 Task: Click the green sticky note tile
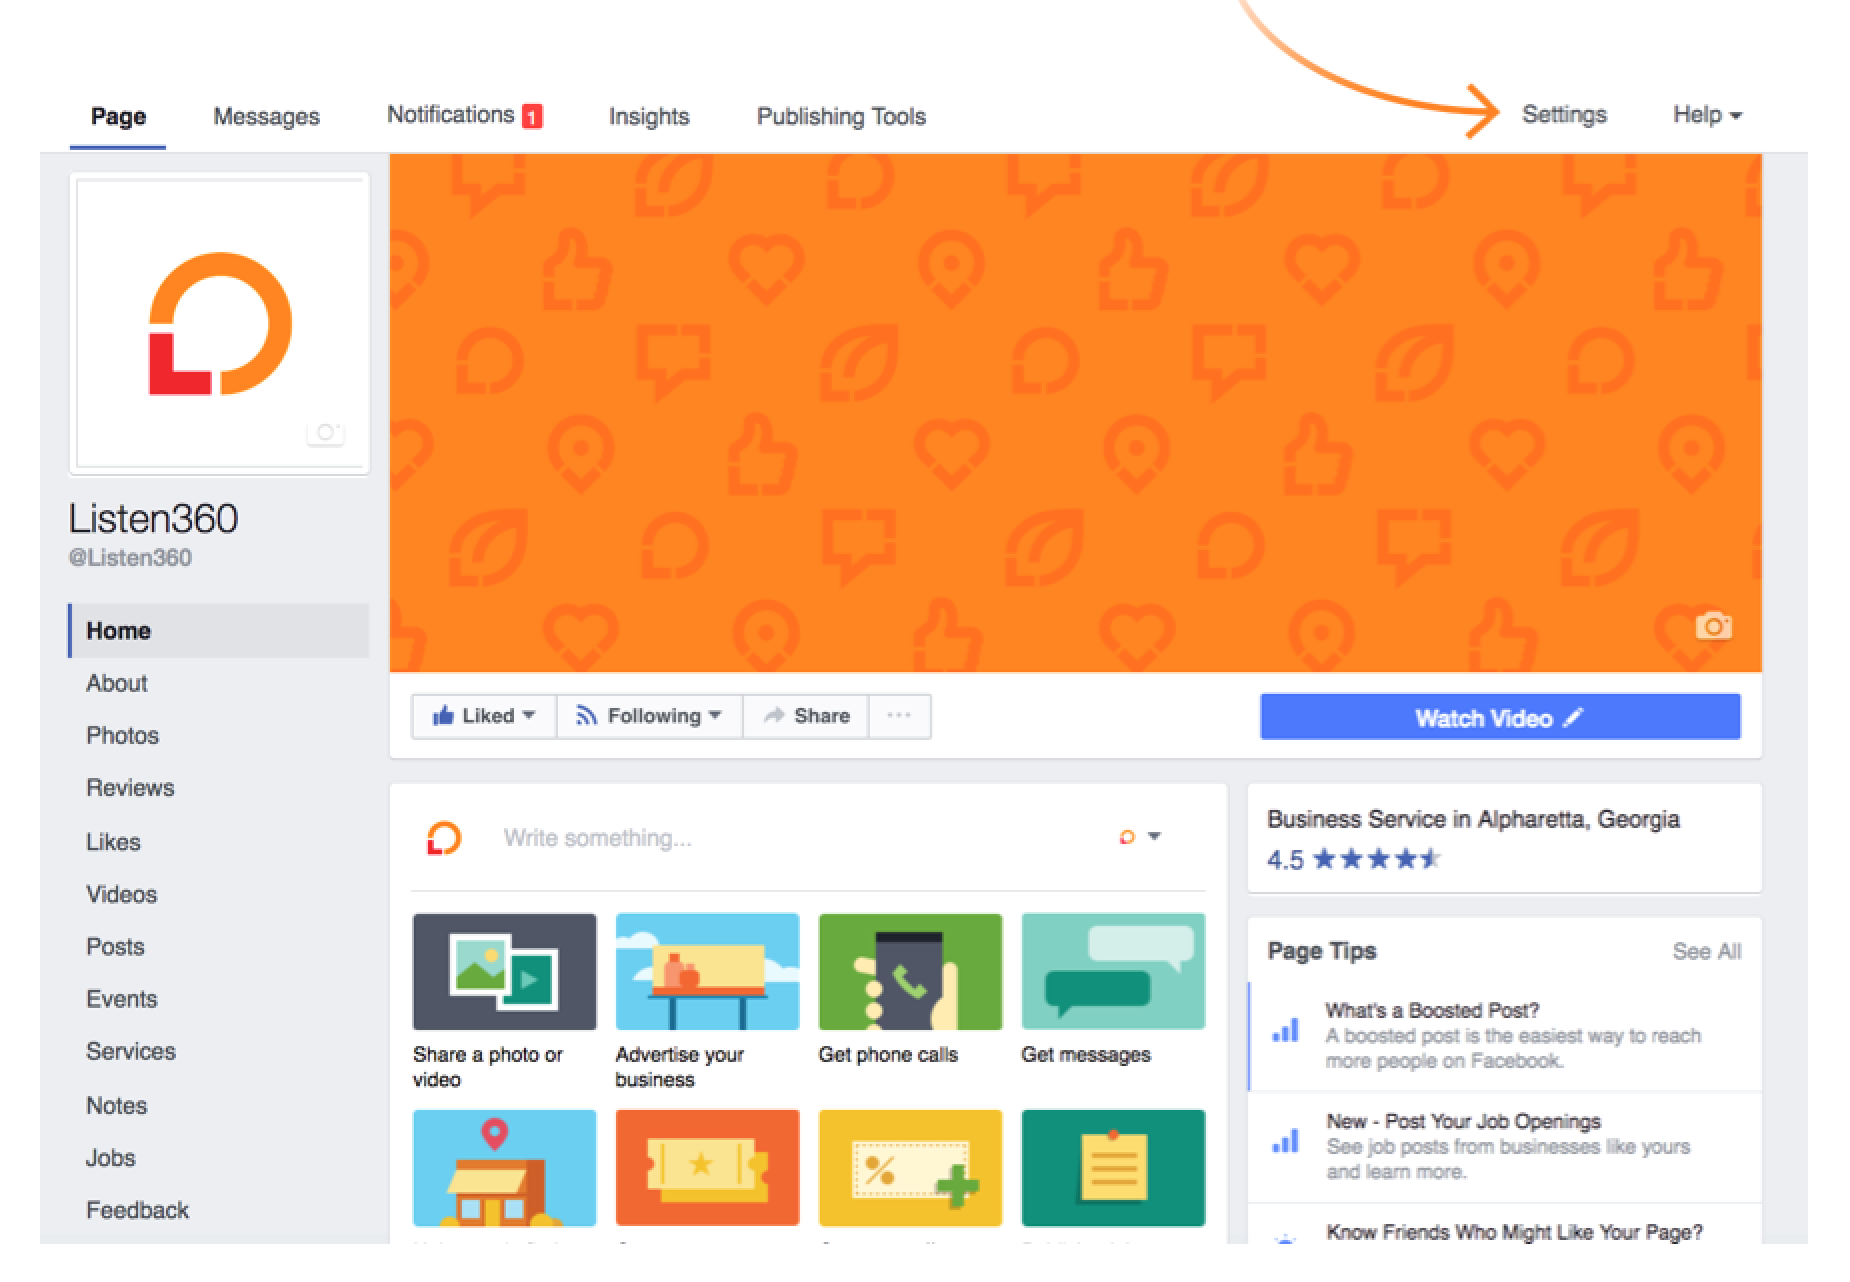(1113, 1167)
